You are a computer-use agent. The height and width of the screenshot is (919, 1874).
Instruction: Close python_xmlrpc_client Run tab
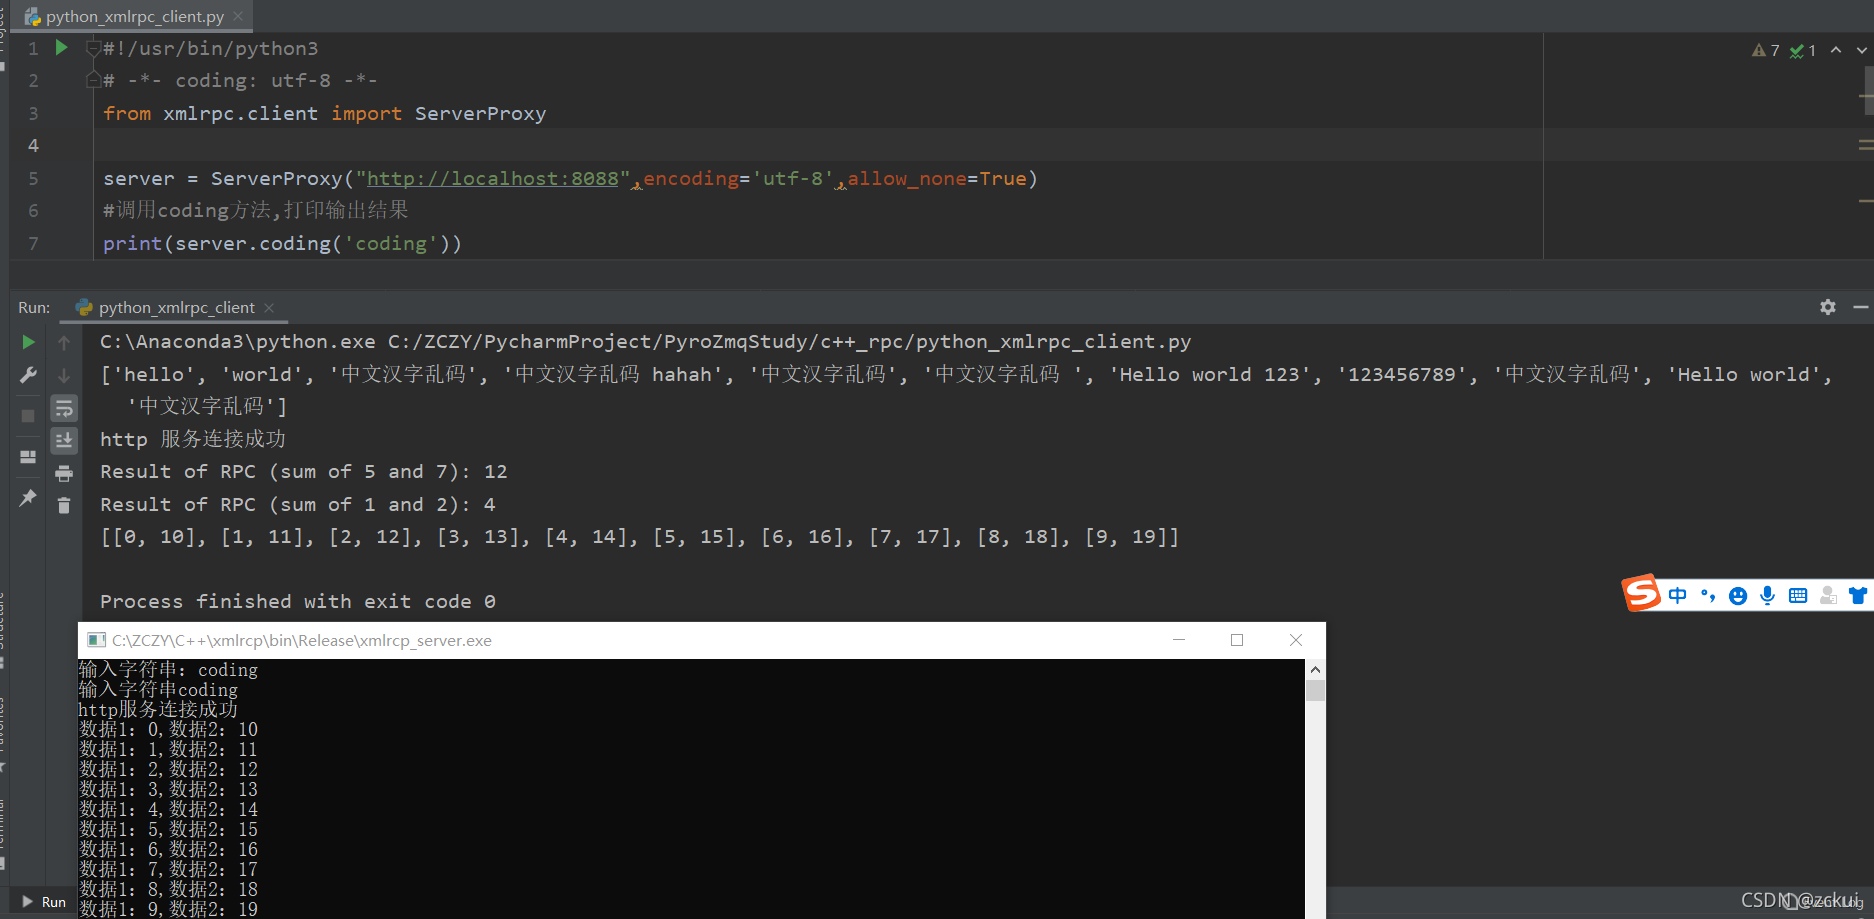click(269, 308)
